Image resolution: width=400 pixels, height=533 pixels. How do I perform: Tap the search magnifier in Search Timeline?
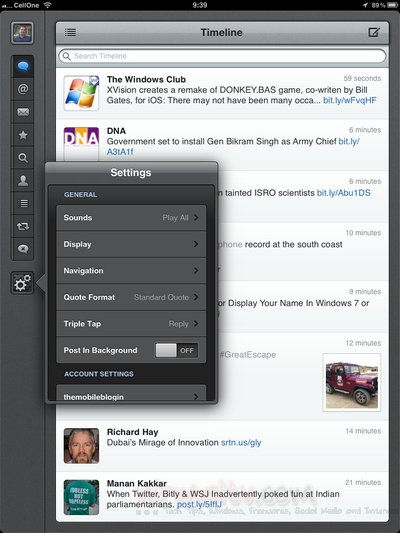(67, 56)
